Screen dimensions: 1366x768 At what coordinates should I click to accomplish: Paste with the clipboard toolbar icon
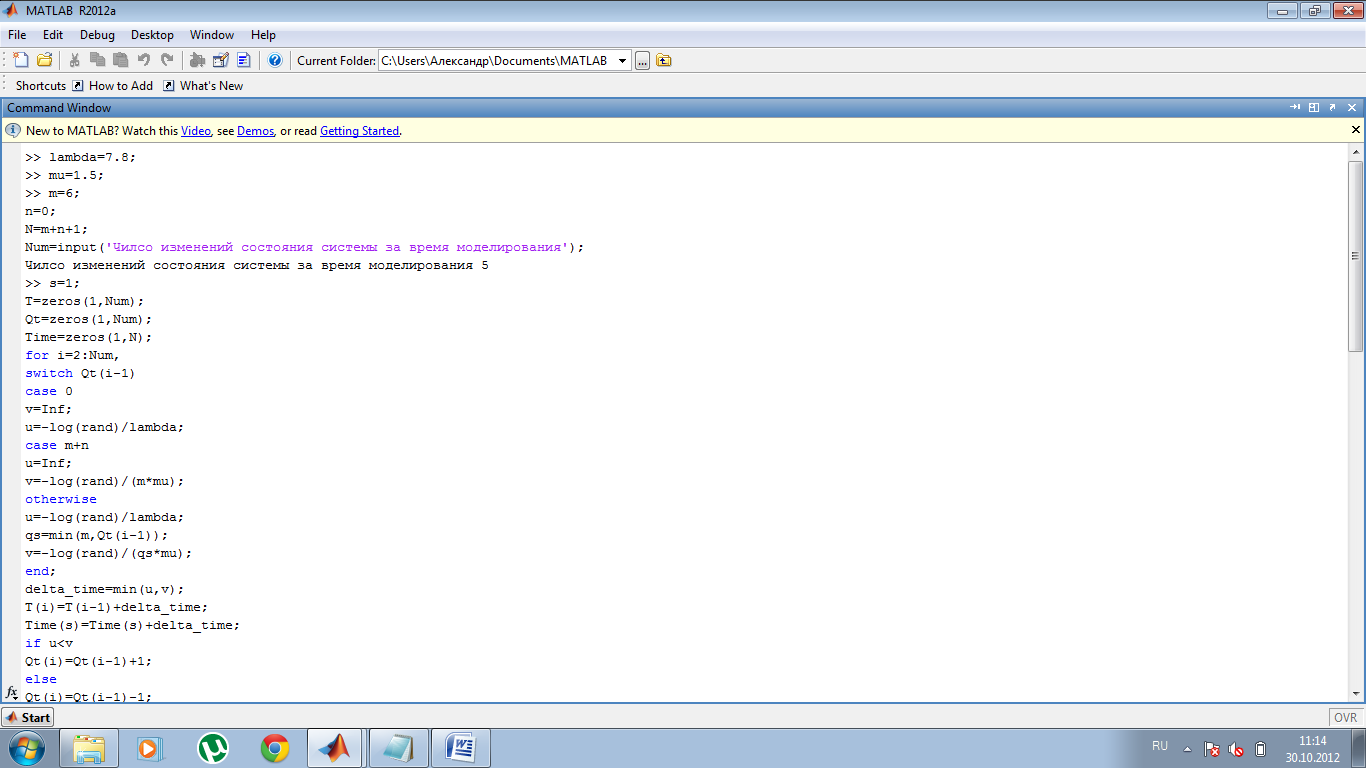pos(121,60)
